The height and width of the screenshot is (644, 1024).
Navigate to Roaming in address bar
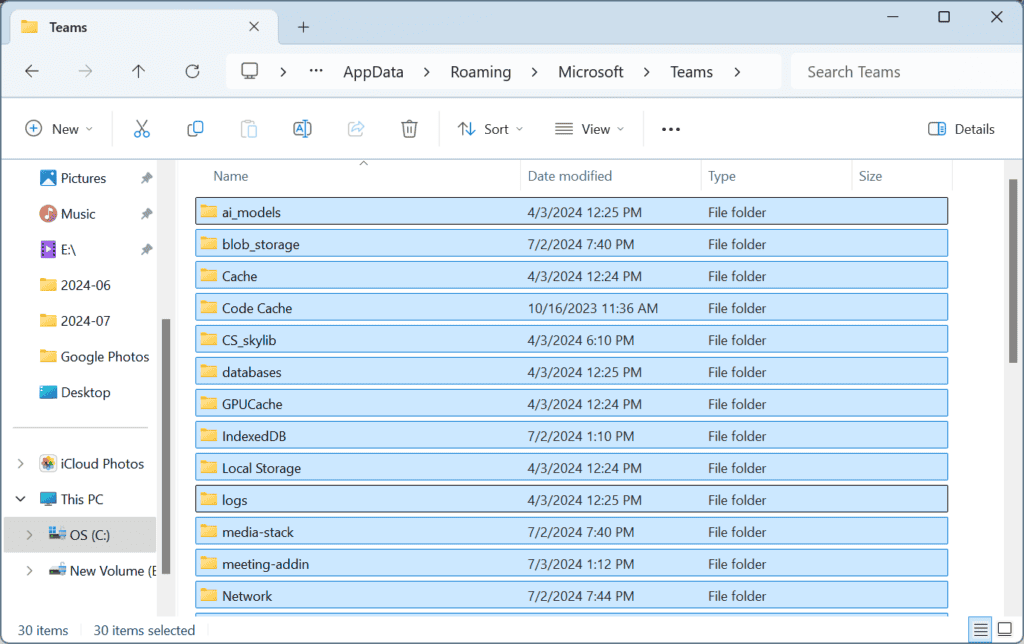click(x=481, y=72)
